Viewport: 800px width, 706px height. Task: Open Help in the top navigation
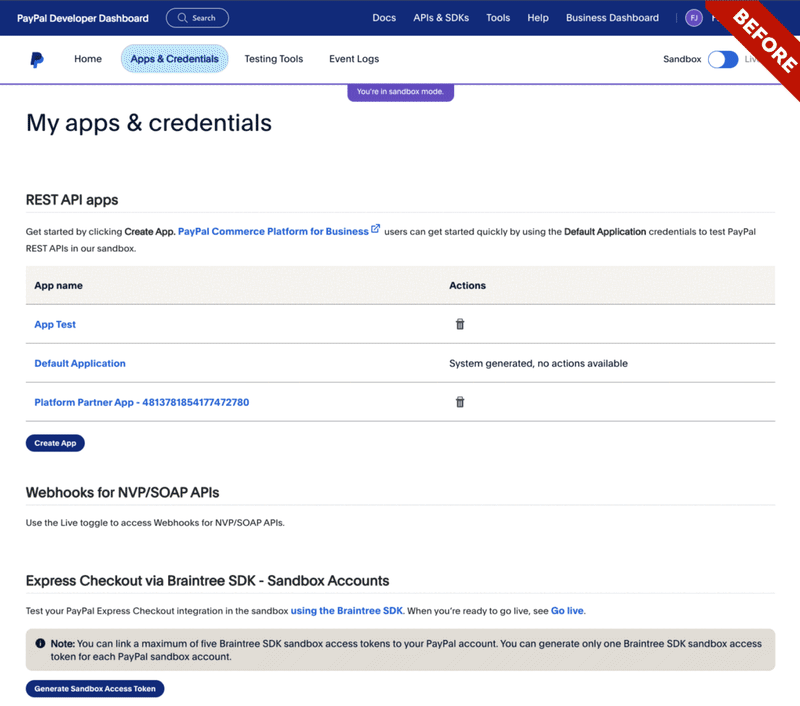point(538,18)
